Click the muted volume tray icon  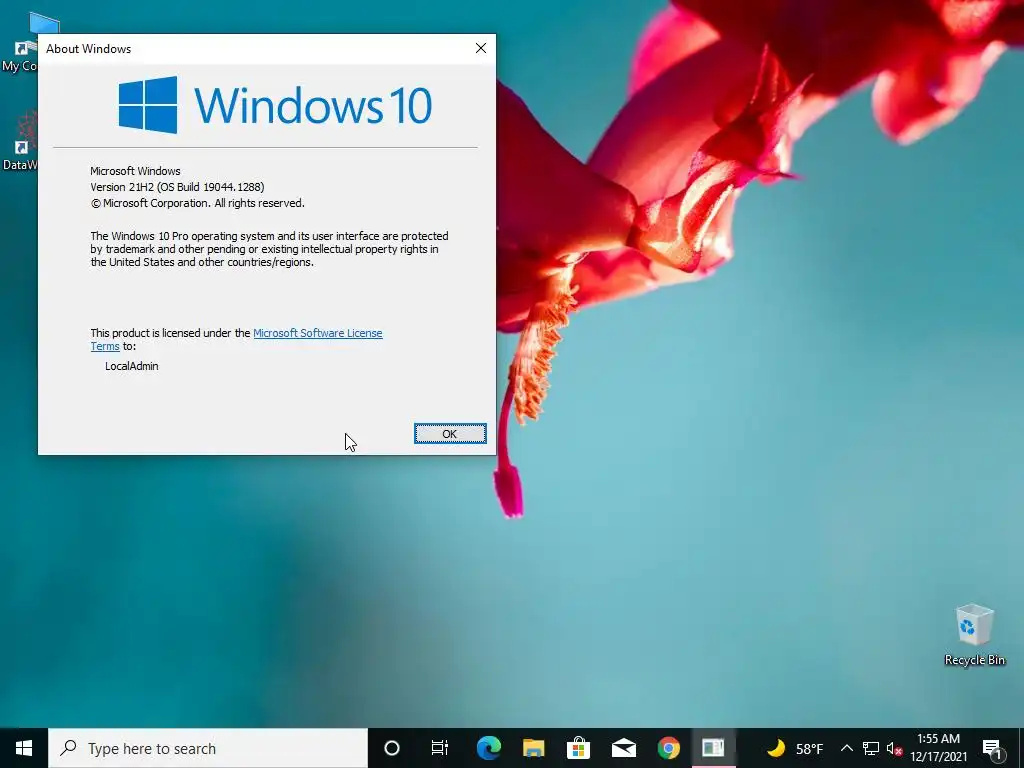[894, 748]
